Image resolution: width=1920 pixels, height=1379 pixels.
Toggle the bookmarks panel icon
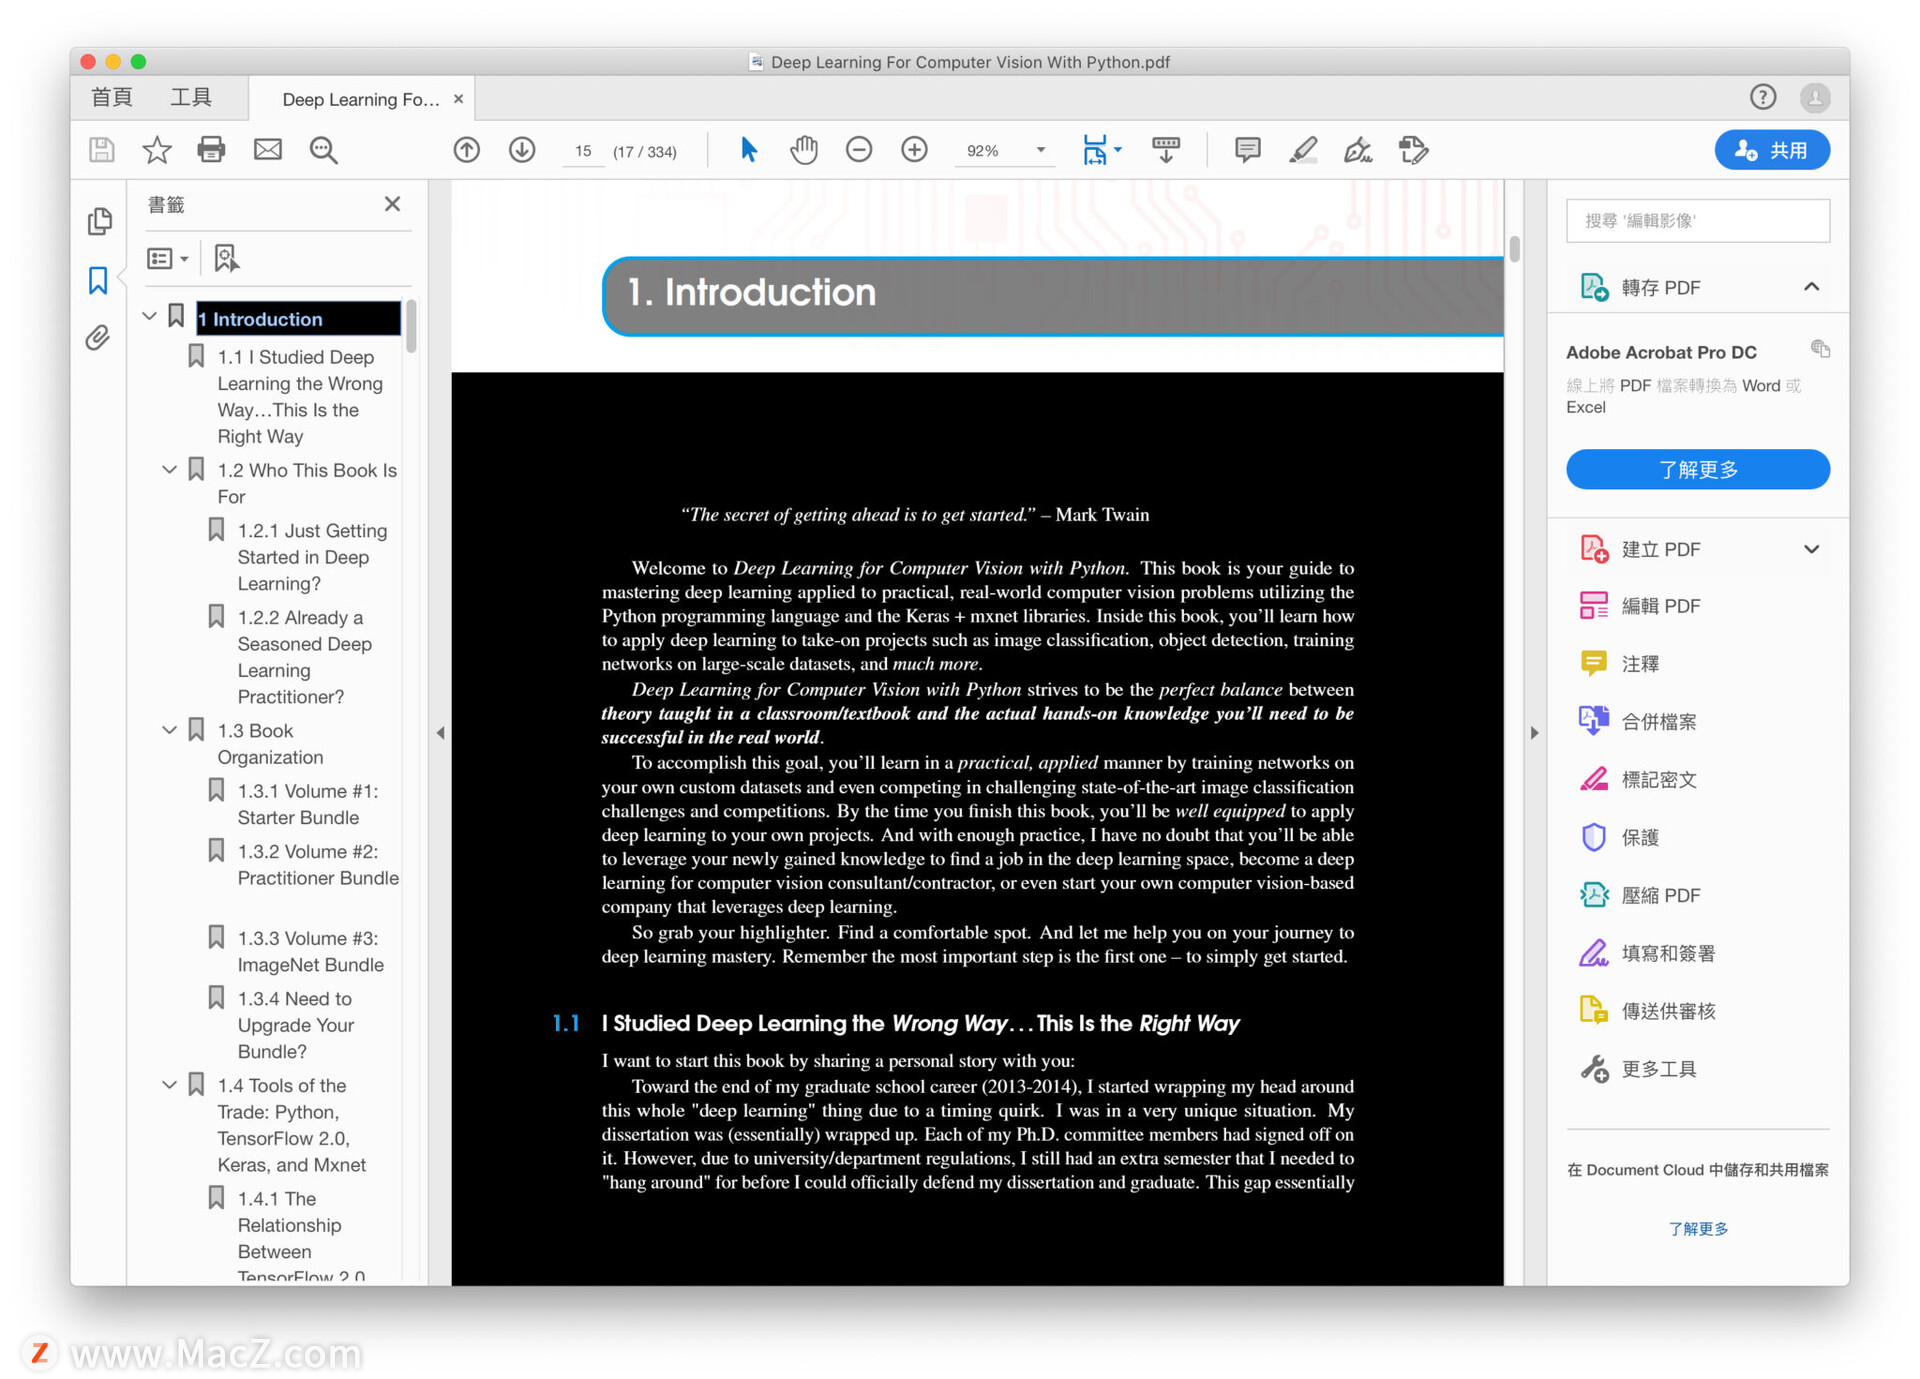tap(98, 280)
